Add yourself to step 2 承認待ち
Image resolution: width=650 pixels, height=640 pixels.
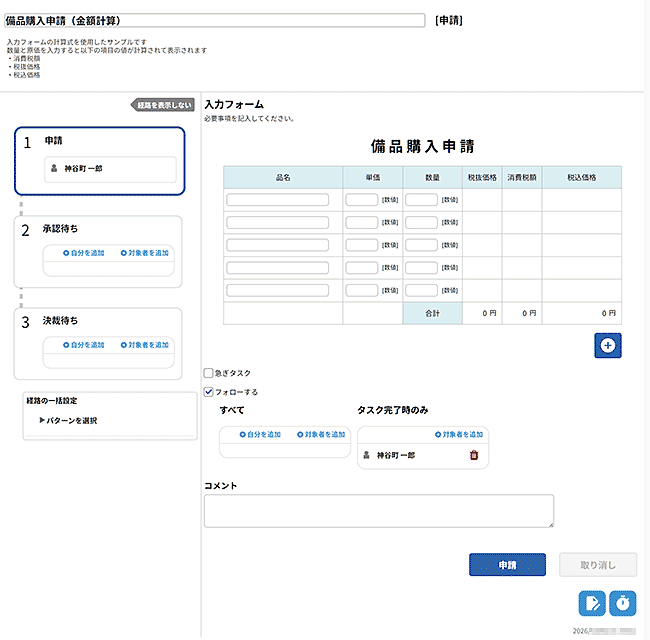pyautogui.click(x=84, y=253)
